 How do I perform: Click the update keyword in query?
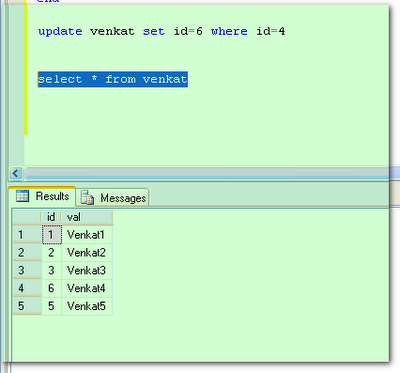pos(60,31)
